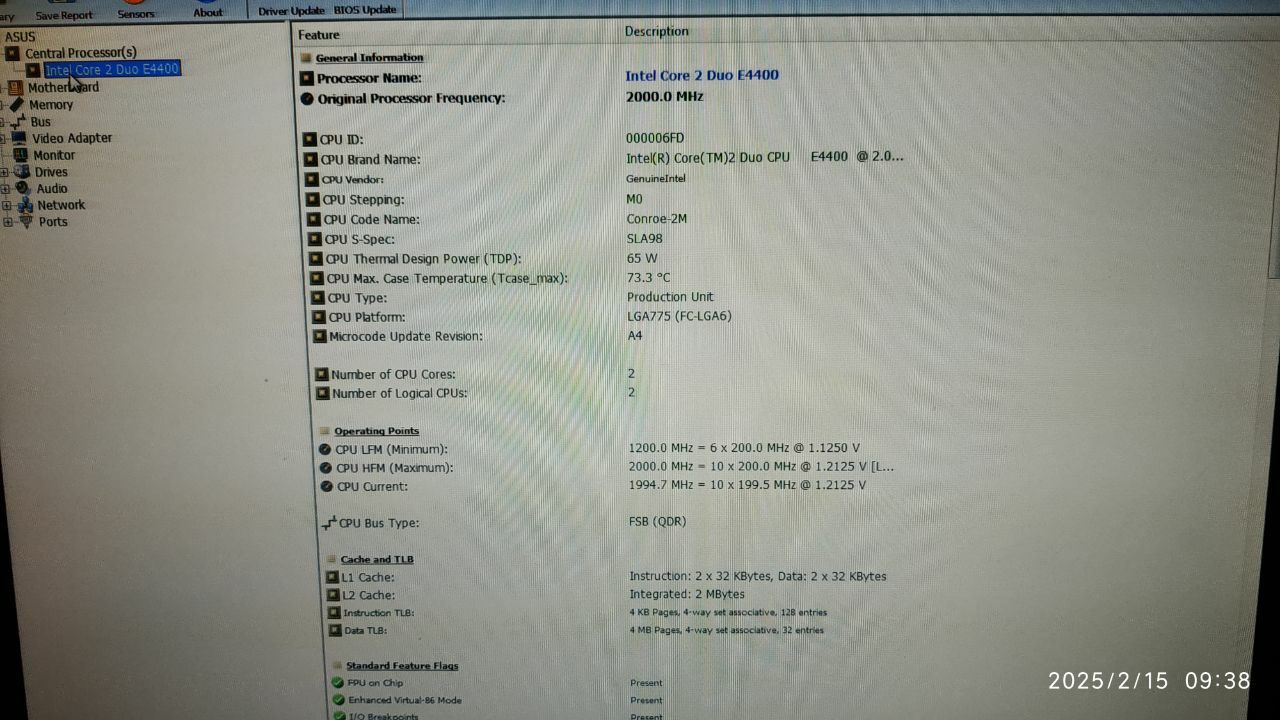
Task: Click the CPU ID row icon
Action: [x=310, y=140]
